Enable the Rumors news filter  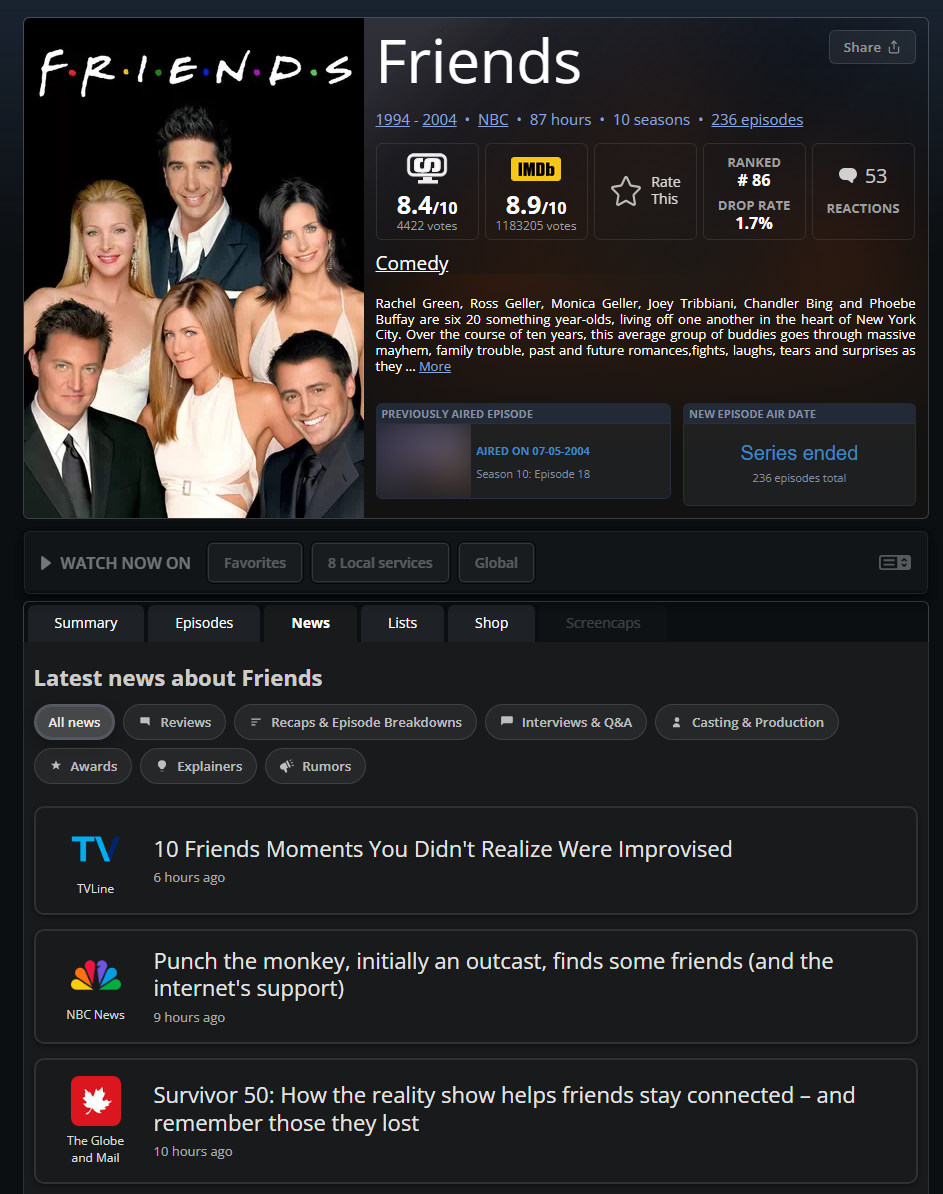pyautogui.click(x=315, y=766)
